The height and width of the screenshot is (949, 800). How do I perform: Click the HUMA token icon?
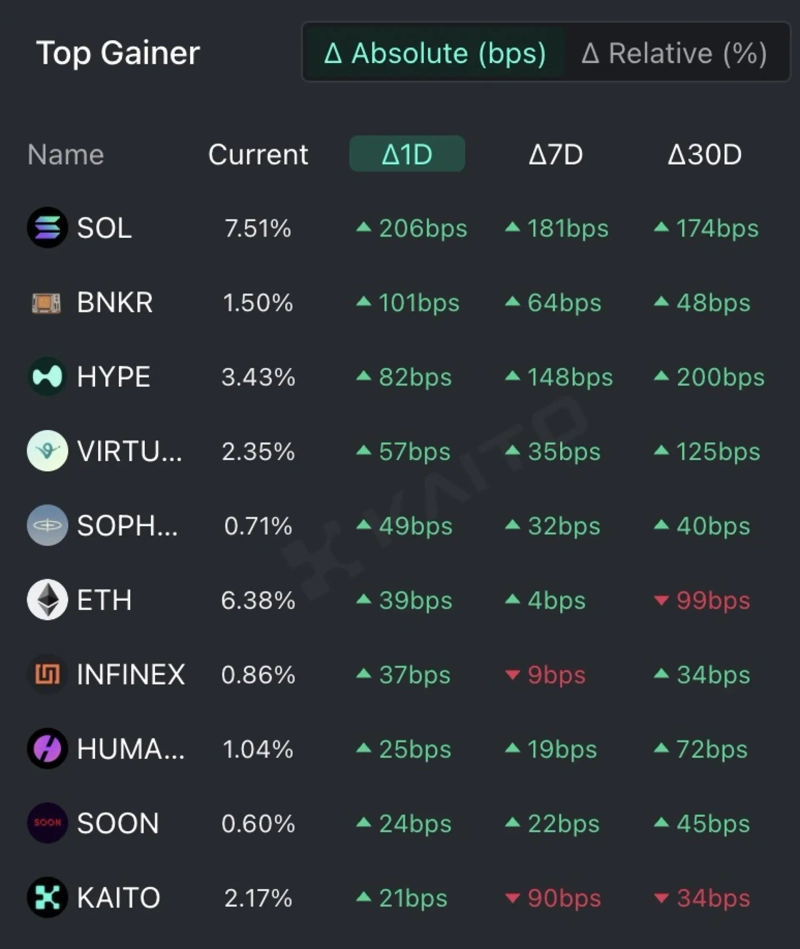click(x=47, y=749)
